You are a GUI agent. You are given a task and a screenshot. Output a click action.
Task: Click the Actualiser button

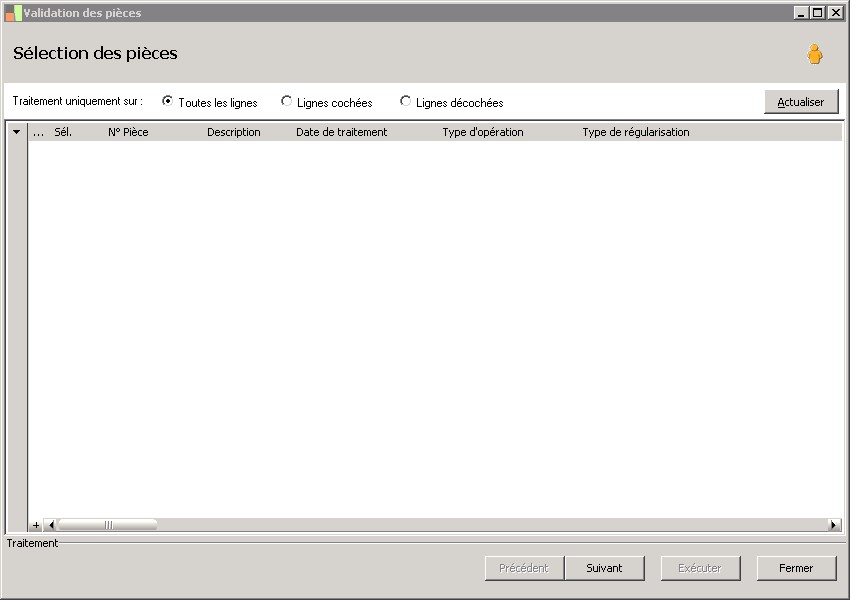tap(801, 102)
